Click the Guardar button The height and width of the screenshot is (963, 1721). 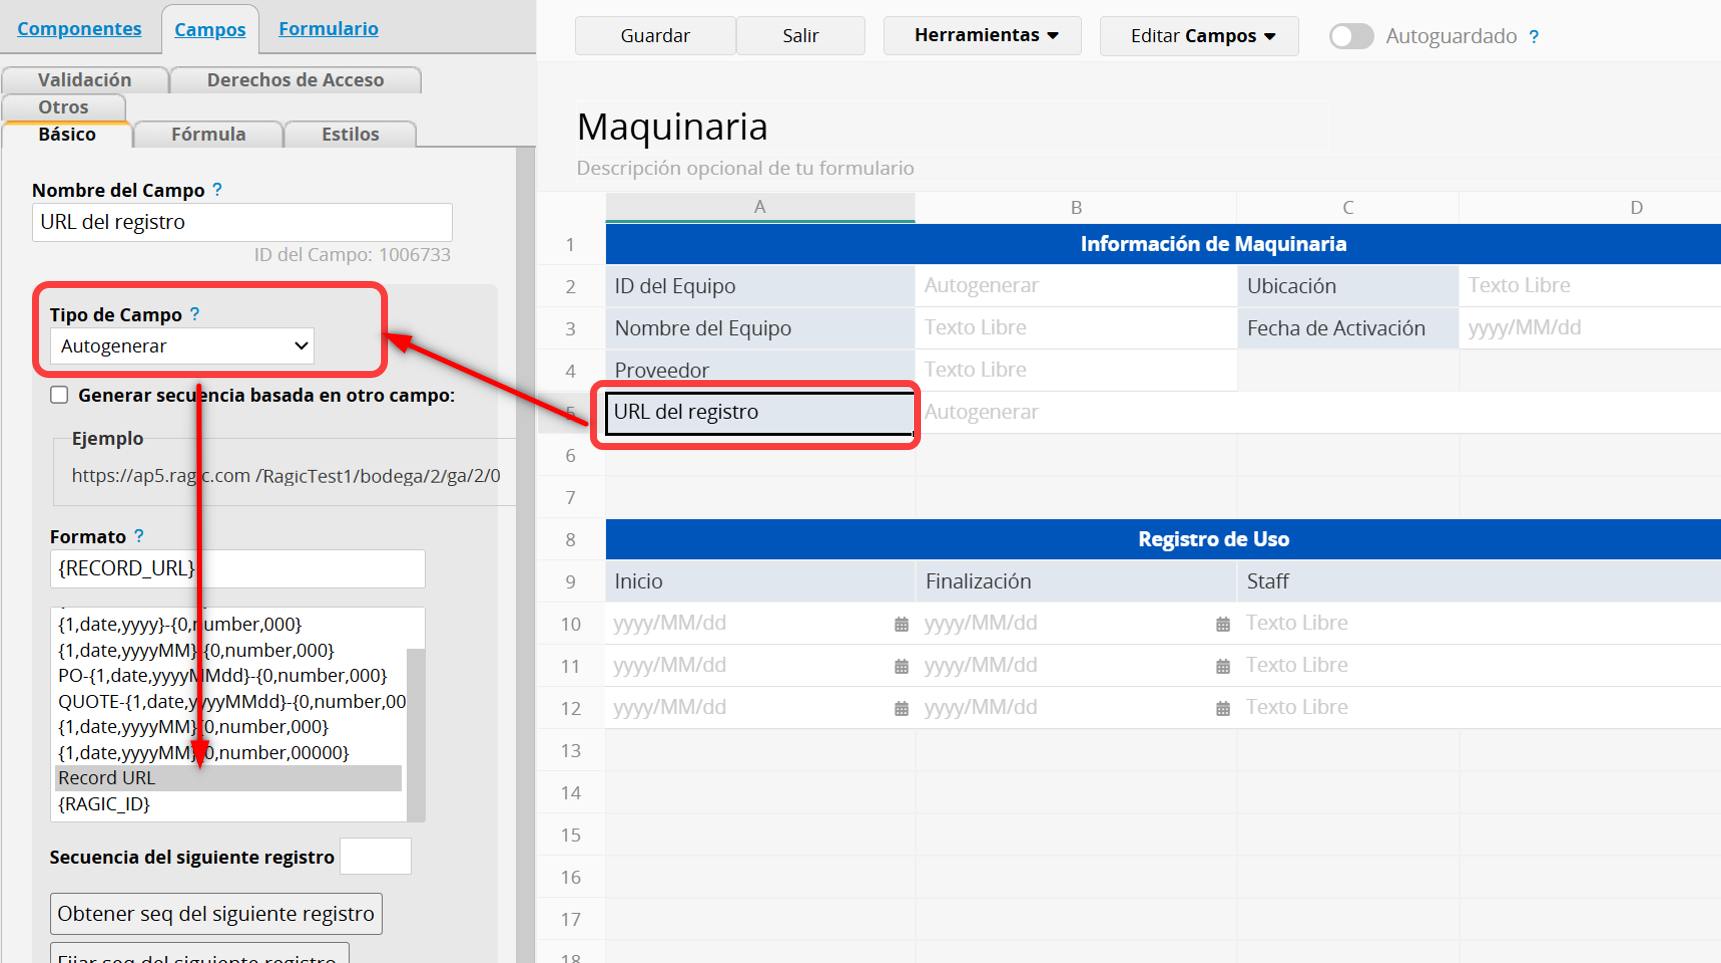tap(655, 36)
